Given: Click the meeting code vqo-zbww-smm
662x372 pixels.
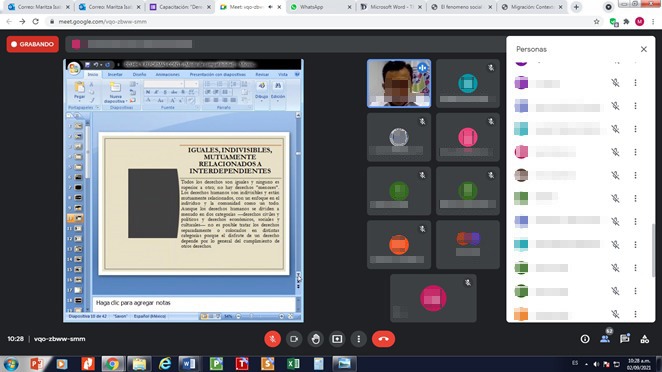Looking at the screenshot, I should pos(60,339).
